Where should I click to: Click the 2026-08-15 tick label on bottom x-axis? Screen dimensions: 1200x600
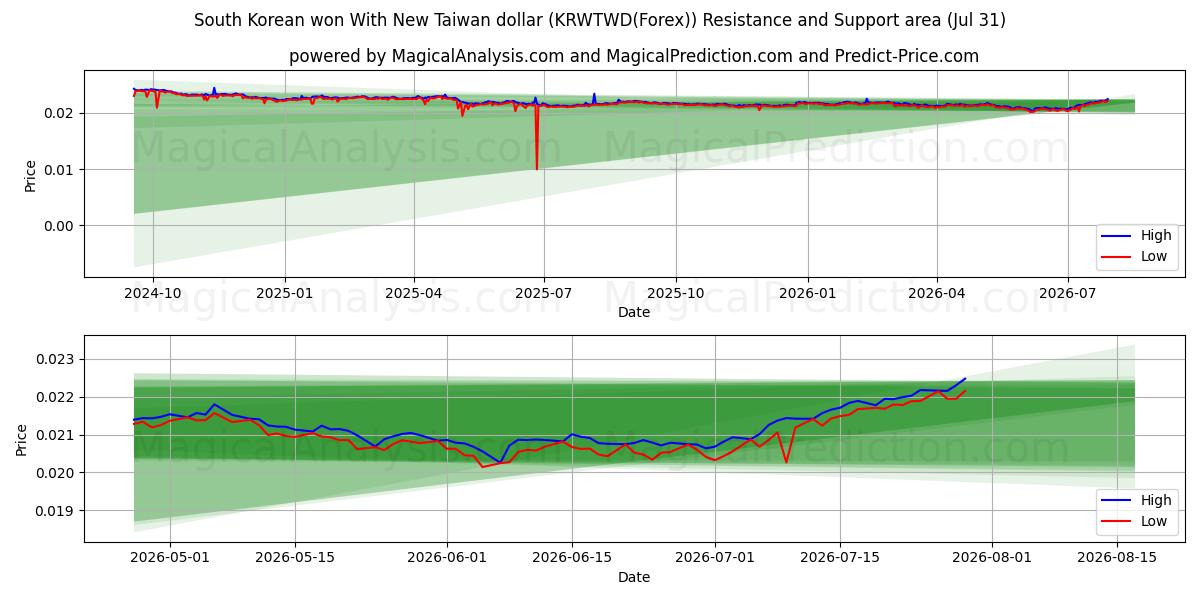1119,558
